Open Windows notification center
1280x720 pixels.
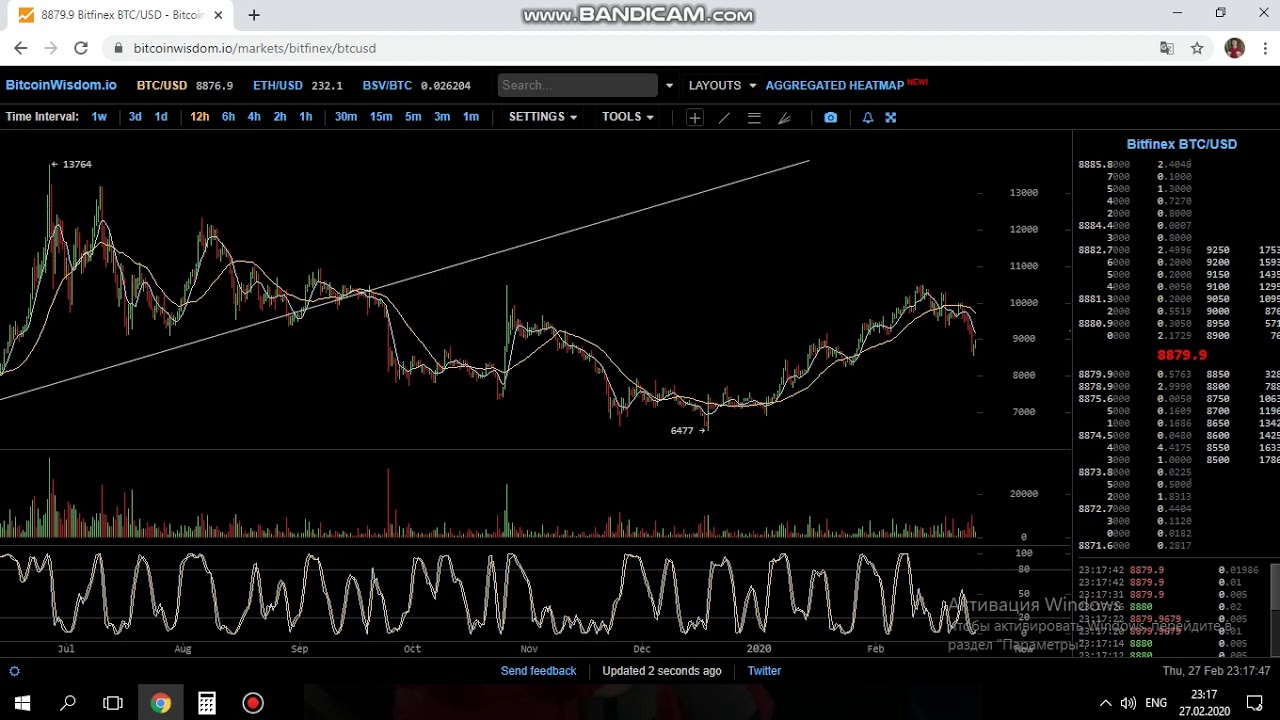(x=1255, y=703)
